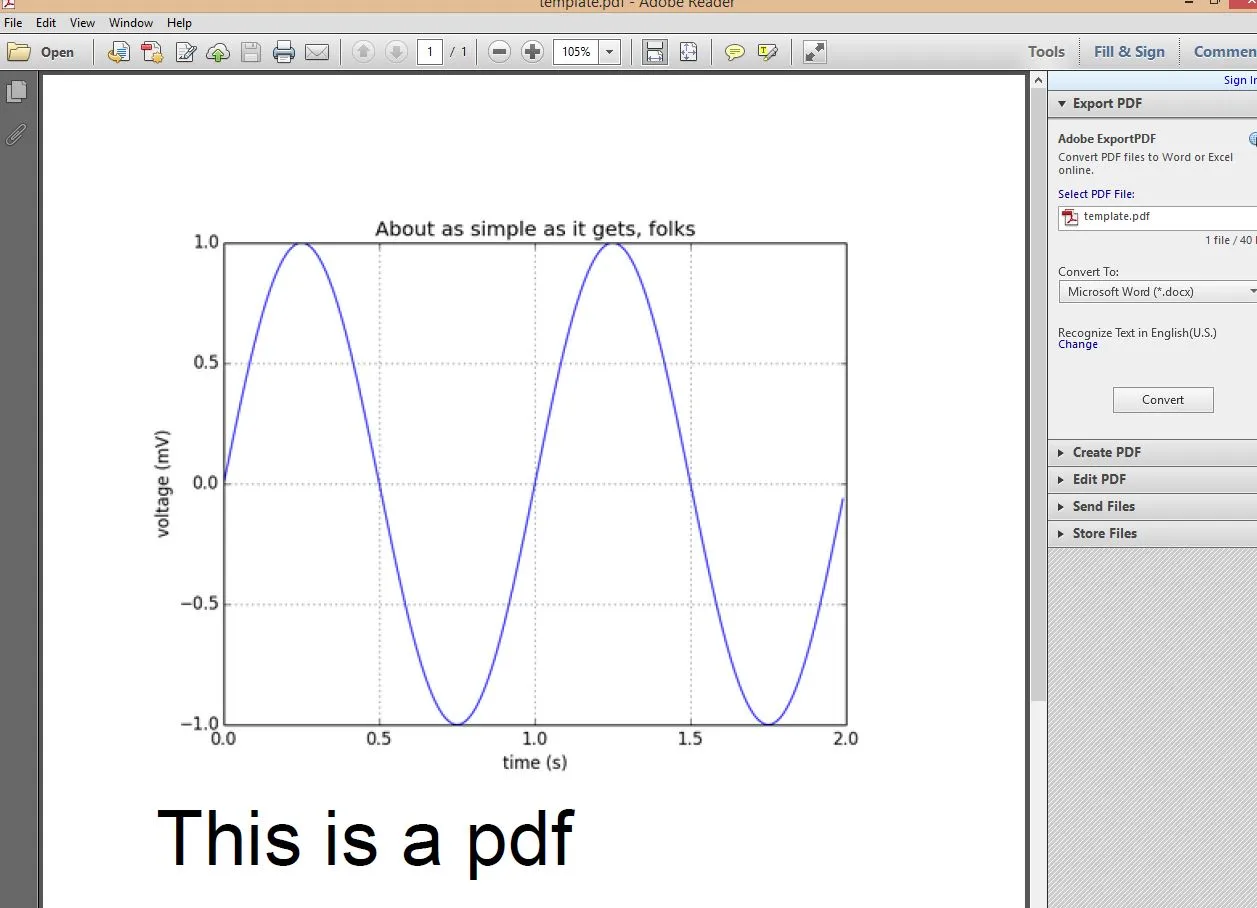
Task: Show attachments paperclip panel icon
Action: point(16,134)
